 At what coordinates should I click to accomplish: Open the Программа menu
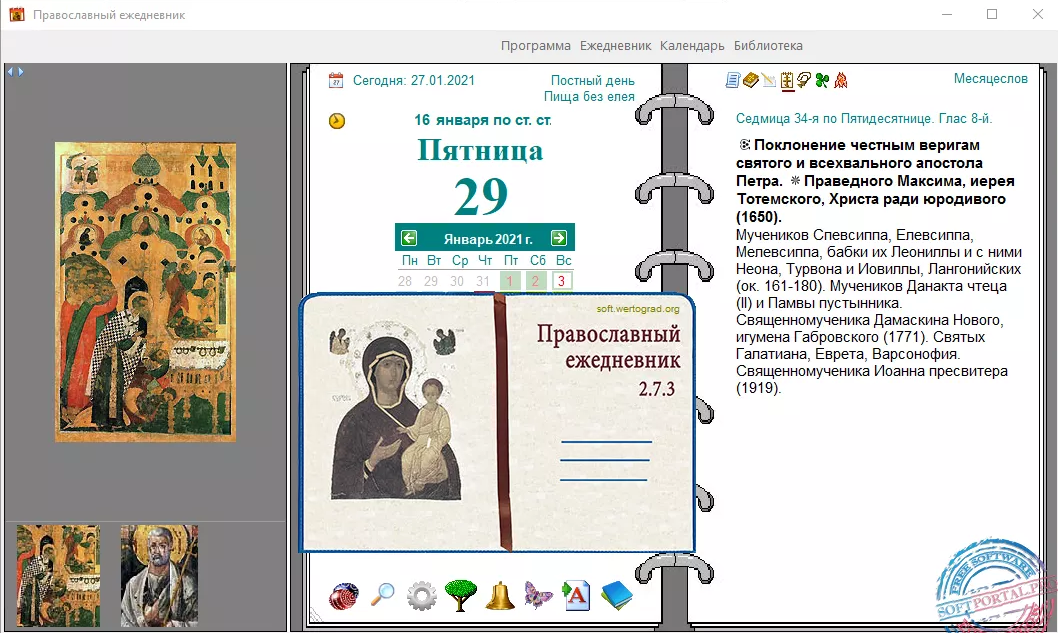click(536, 45)
